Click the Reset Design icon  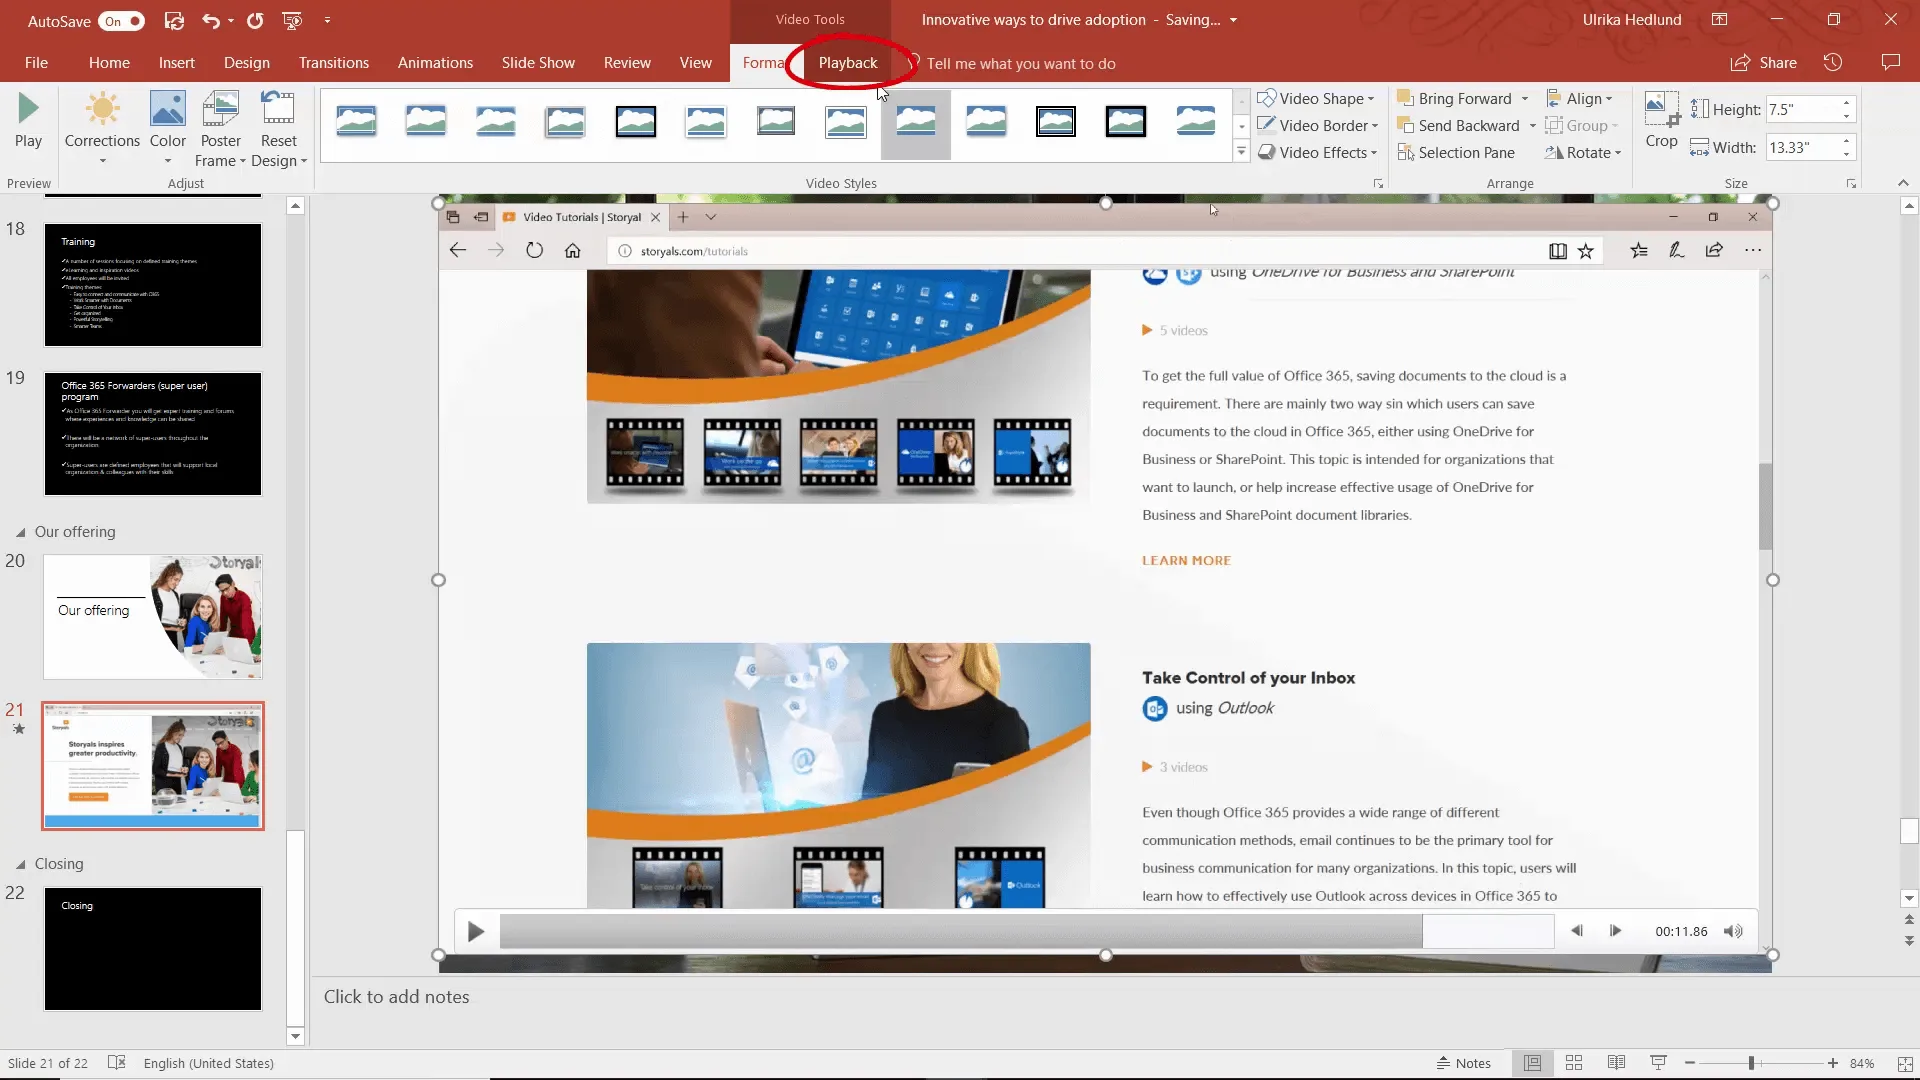[278, 108]
